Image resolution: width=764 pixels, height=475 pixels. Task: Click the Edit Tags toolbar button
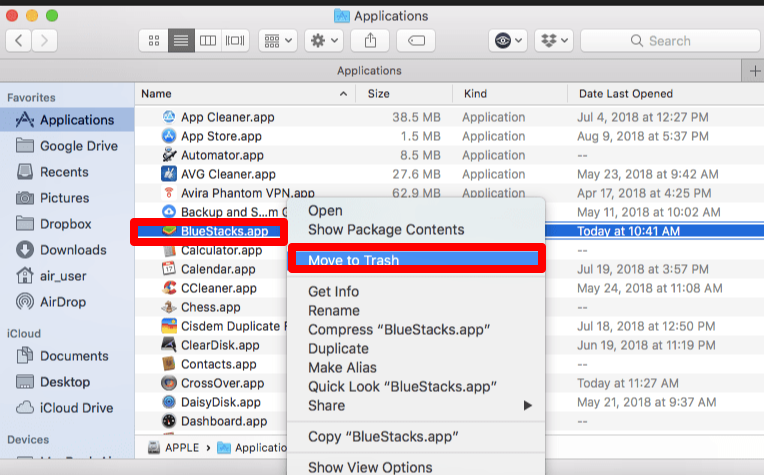[416, 40]
